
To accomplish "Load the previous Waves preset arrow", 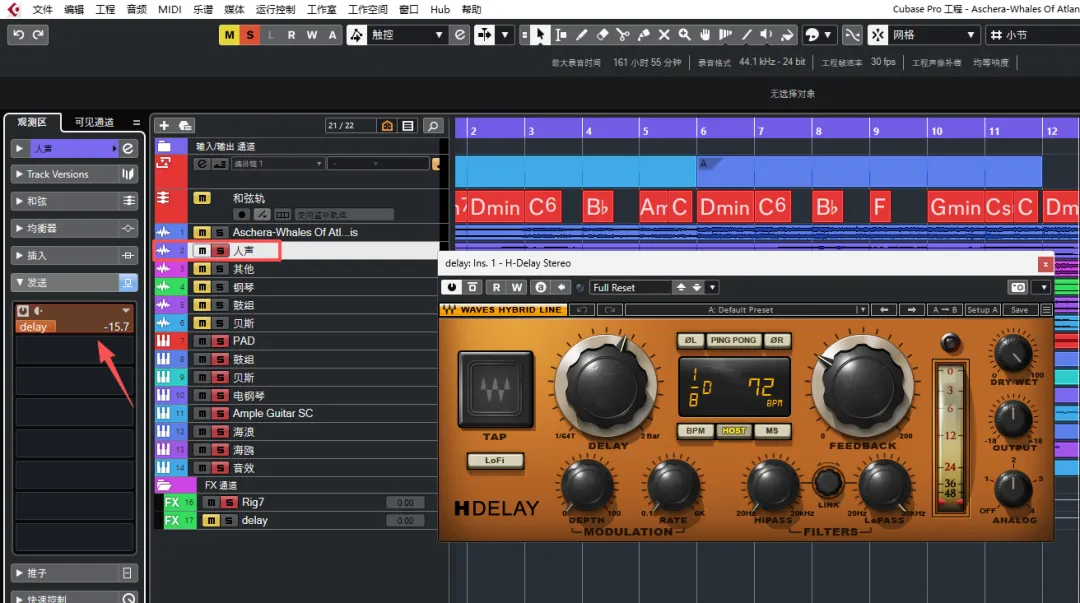I will 884,310.
